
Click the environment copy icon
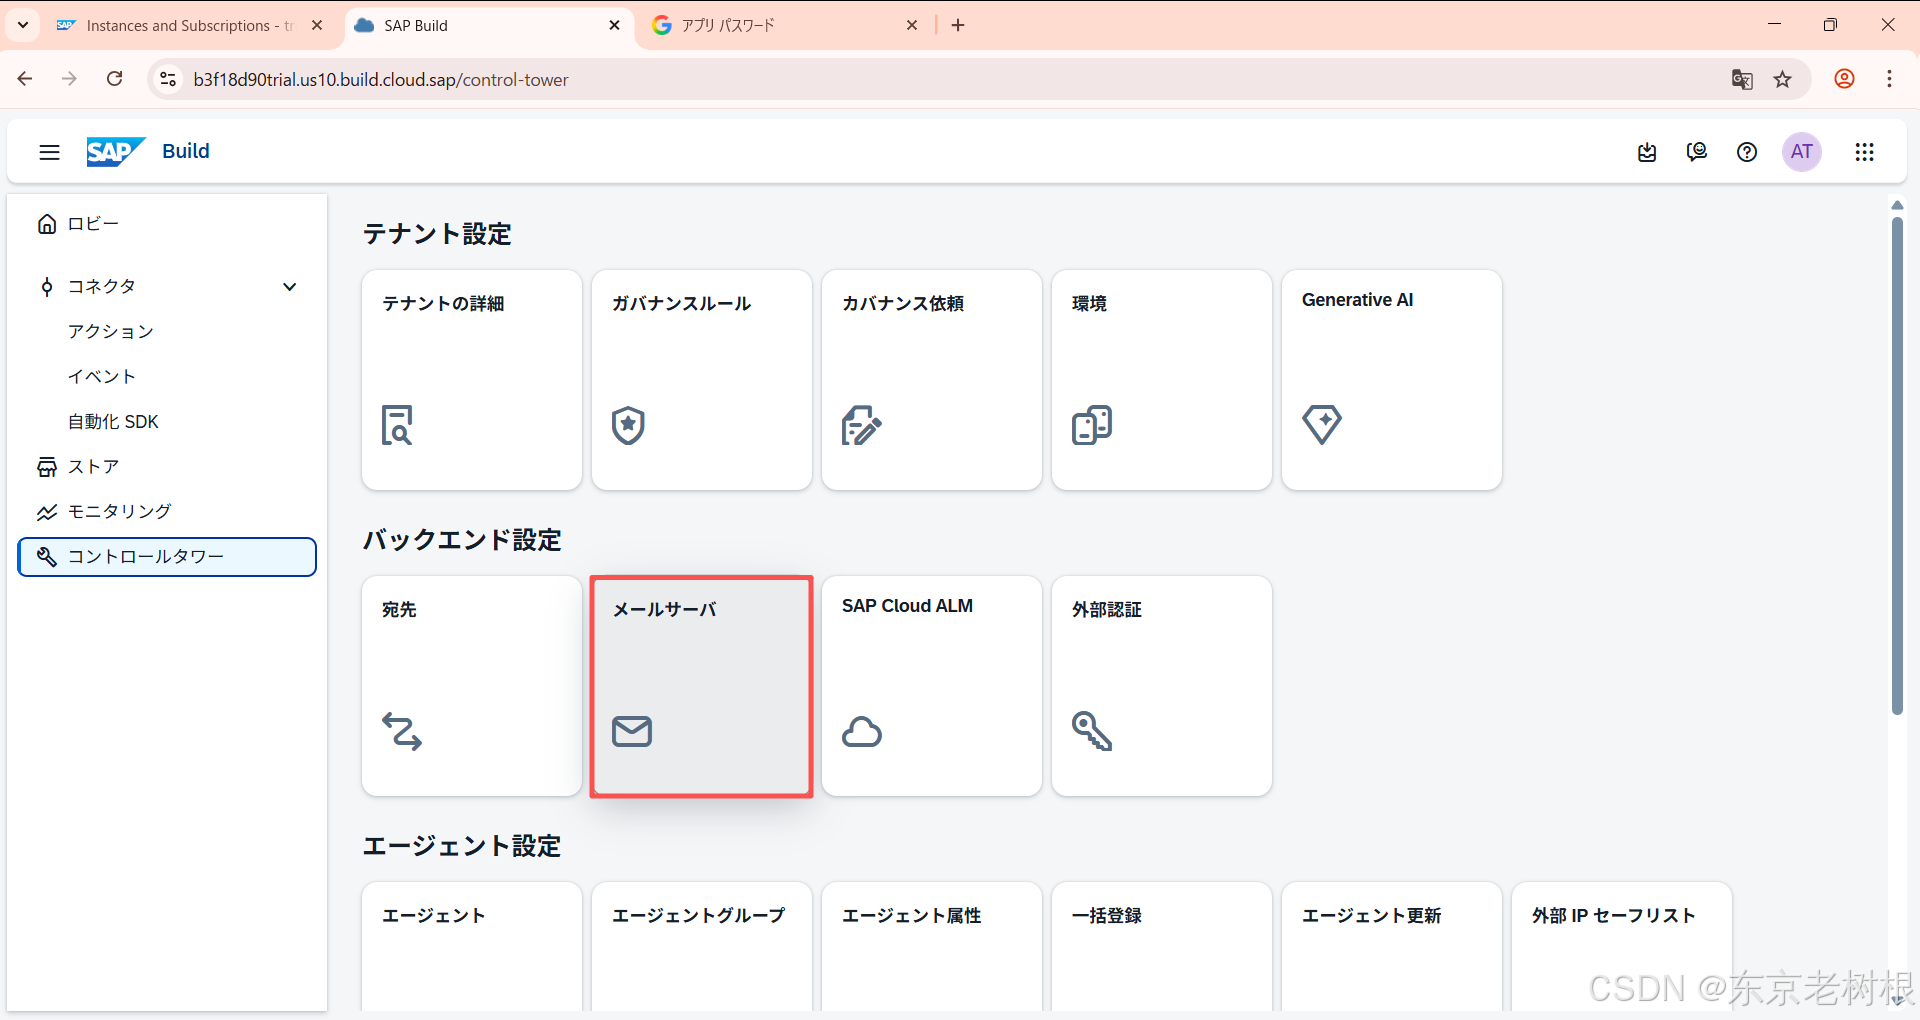coord(1092,425)
